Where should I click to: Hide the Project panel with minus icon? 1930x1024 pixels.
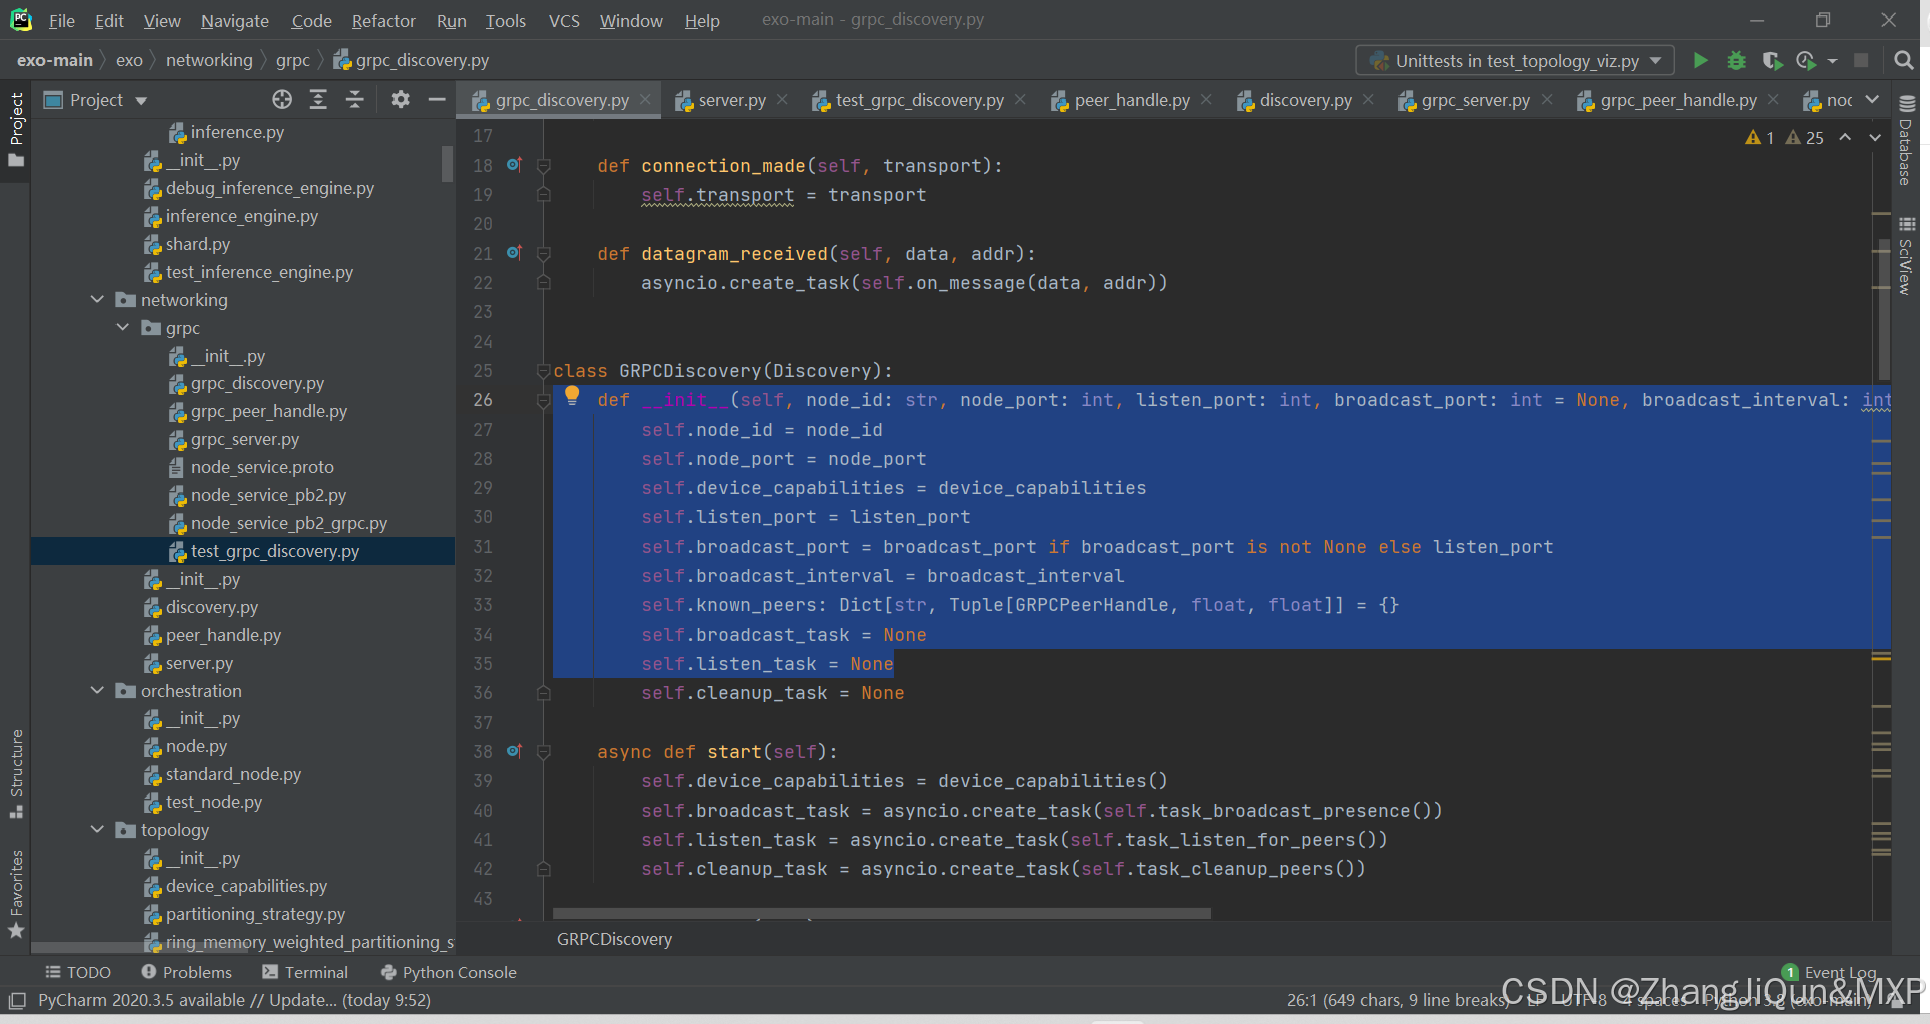pyautogui.click(x=436, y=99)
